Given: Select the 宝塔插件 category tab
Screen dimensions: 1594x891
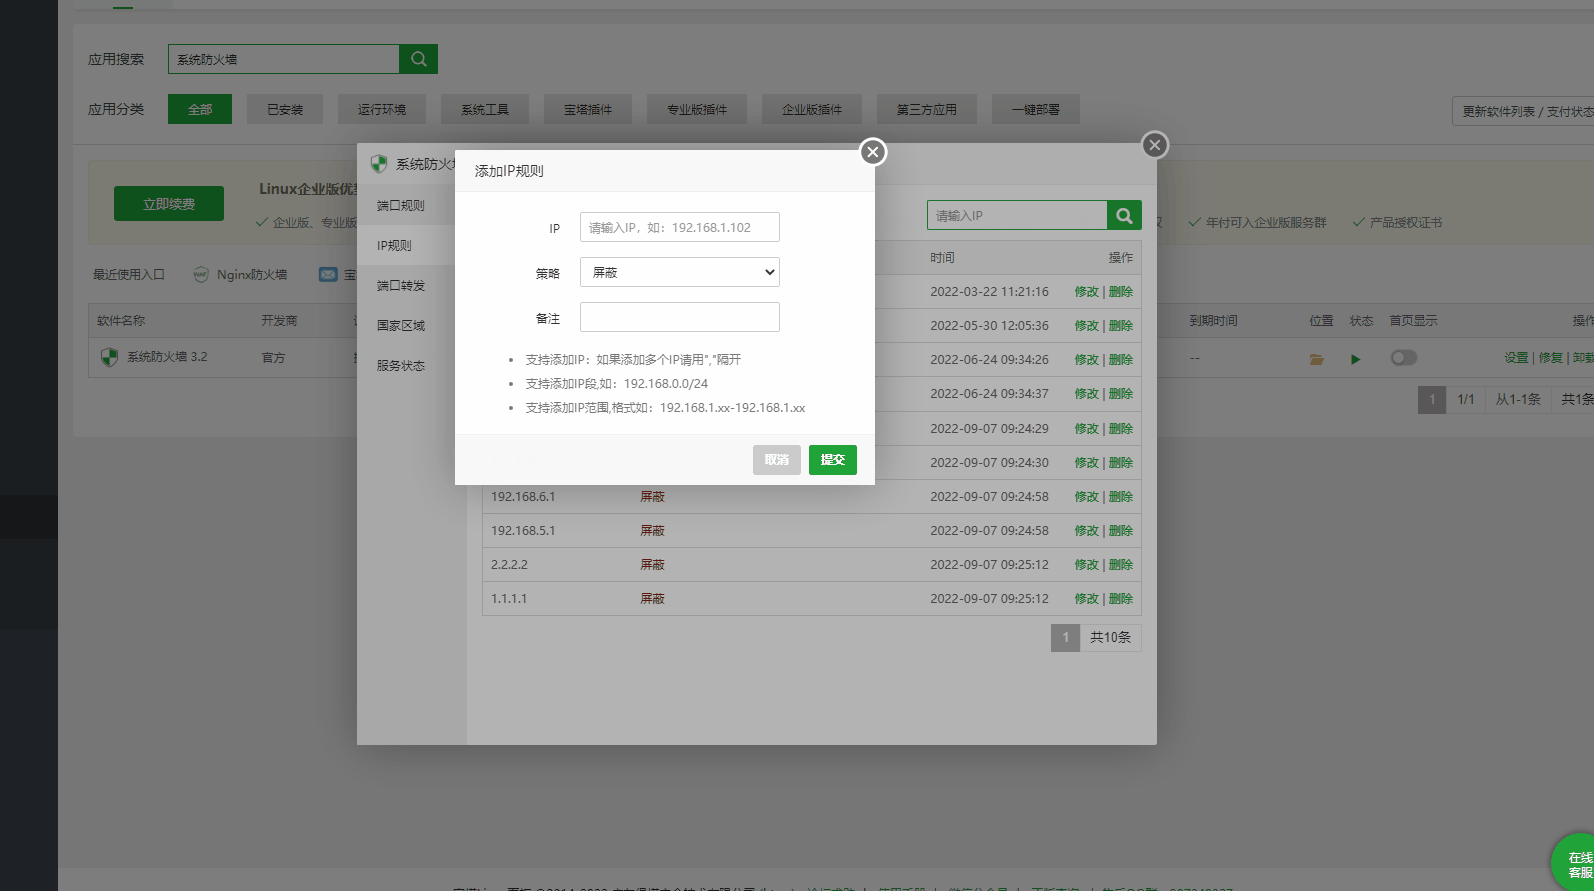Looking at the screenshot, I should tap(588, 109).
